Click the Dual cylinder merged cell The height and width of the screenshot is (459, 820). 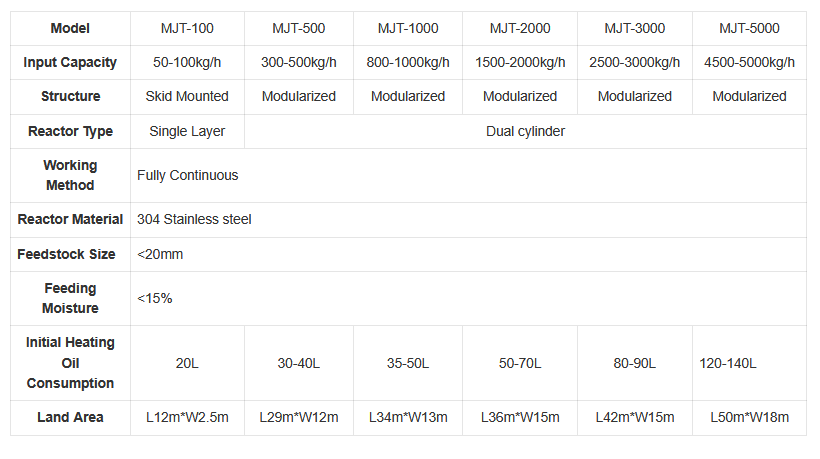525,131
